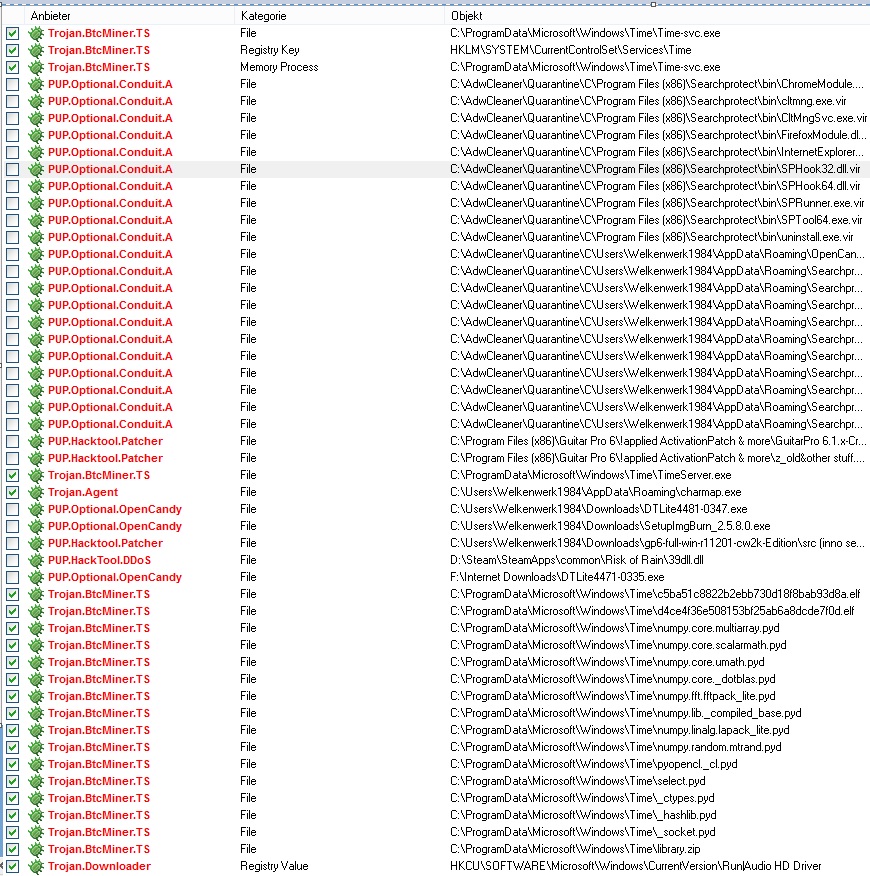
Task: Check box for gp6-full-win-r11201 patcher row
Action: click(x=12, y=544)
